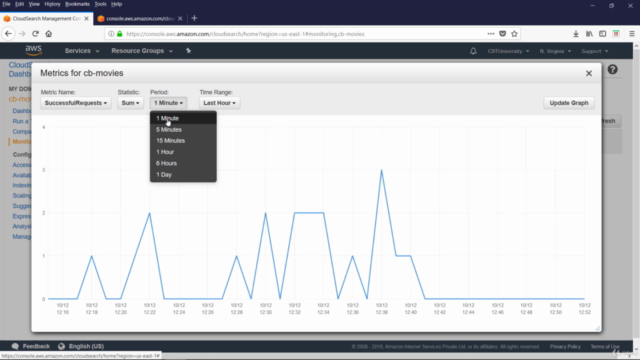This screenshot has width=640, height=360.
Task: Collapse the 1 Minute period dropdown
Action: tap(169, 103)
